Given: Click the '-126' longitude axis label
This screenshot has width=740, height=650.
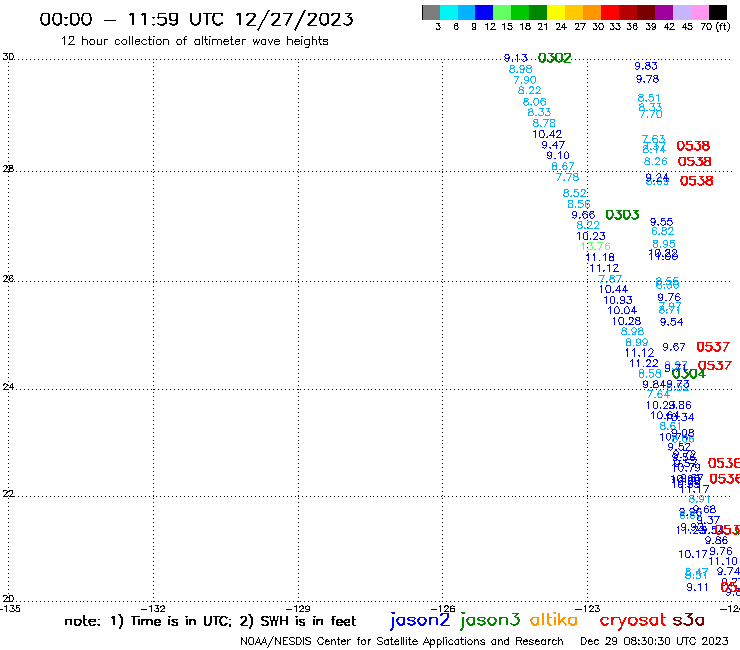Looking at the screenshot, I should (443, 608).
